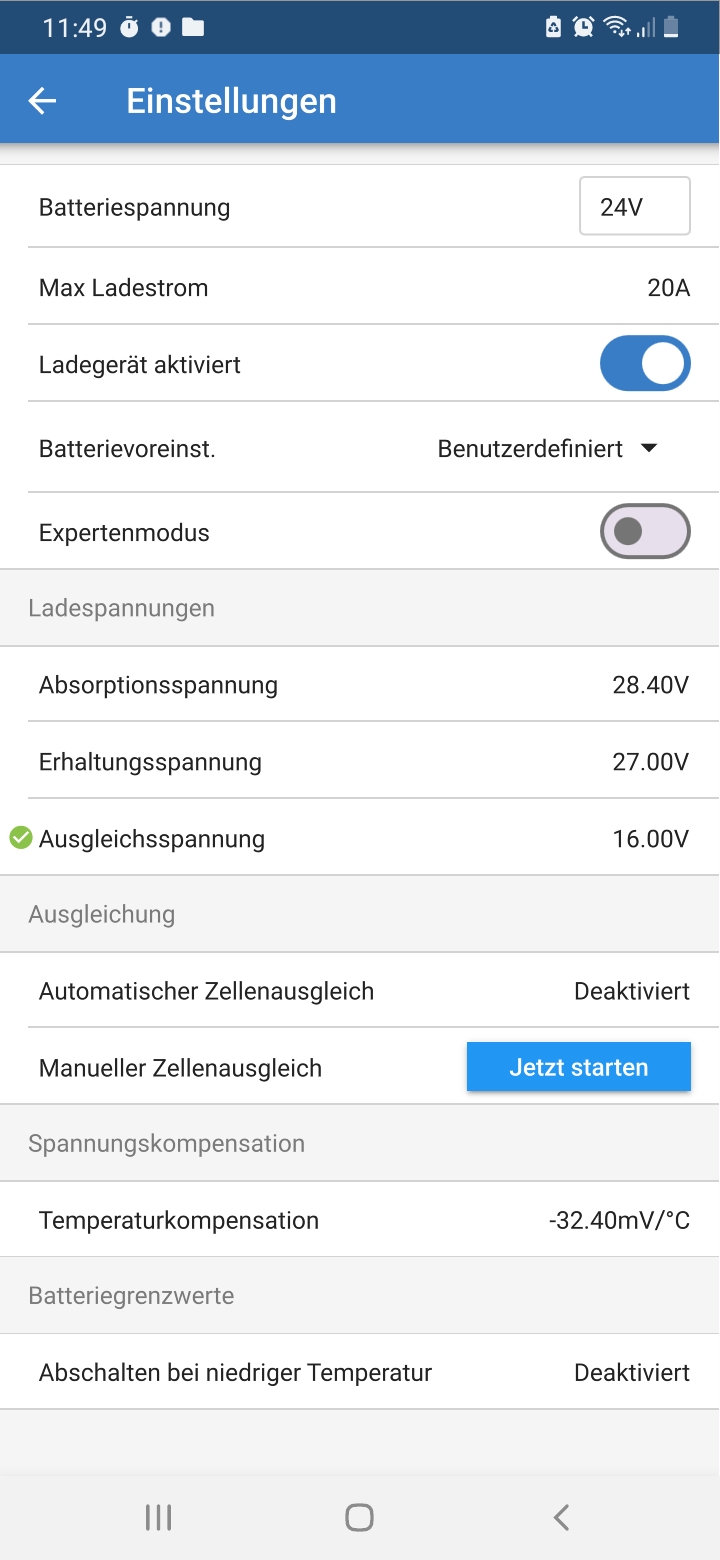720x1560 pixels.
Task: Tap the folder notification icon in status bar
Action: click(x=193, y=28)
